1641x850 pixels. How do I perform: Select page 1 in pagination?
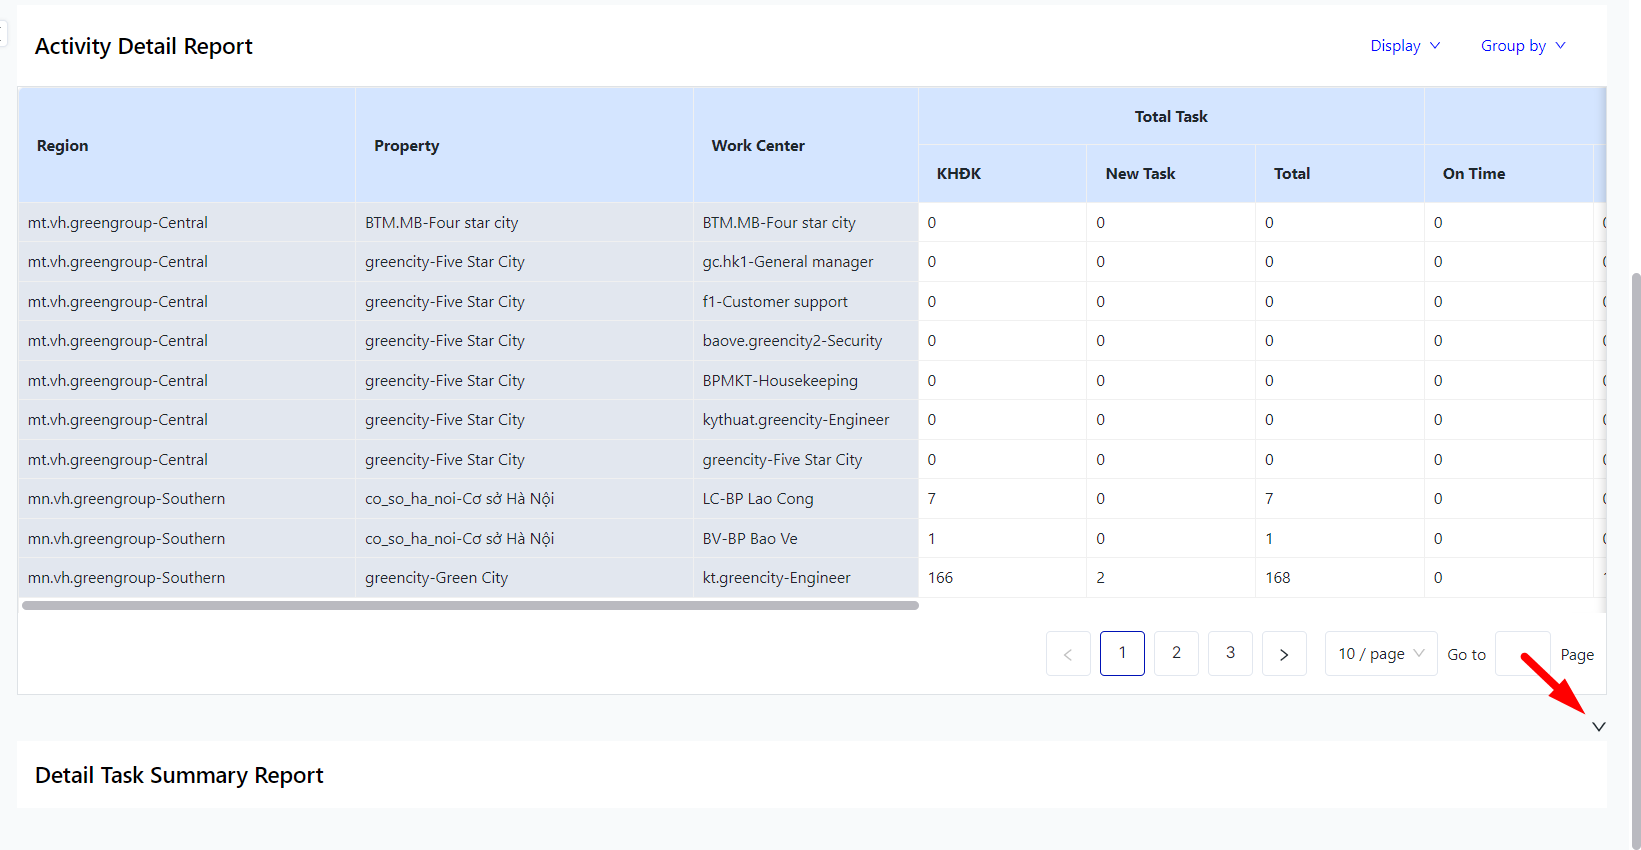pos(1122,654)
